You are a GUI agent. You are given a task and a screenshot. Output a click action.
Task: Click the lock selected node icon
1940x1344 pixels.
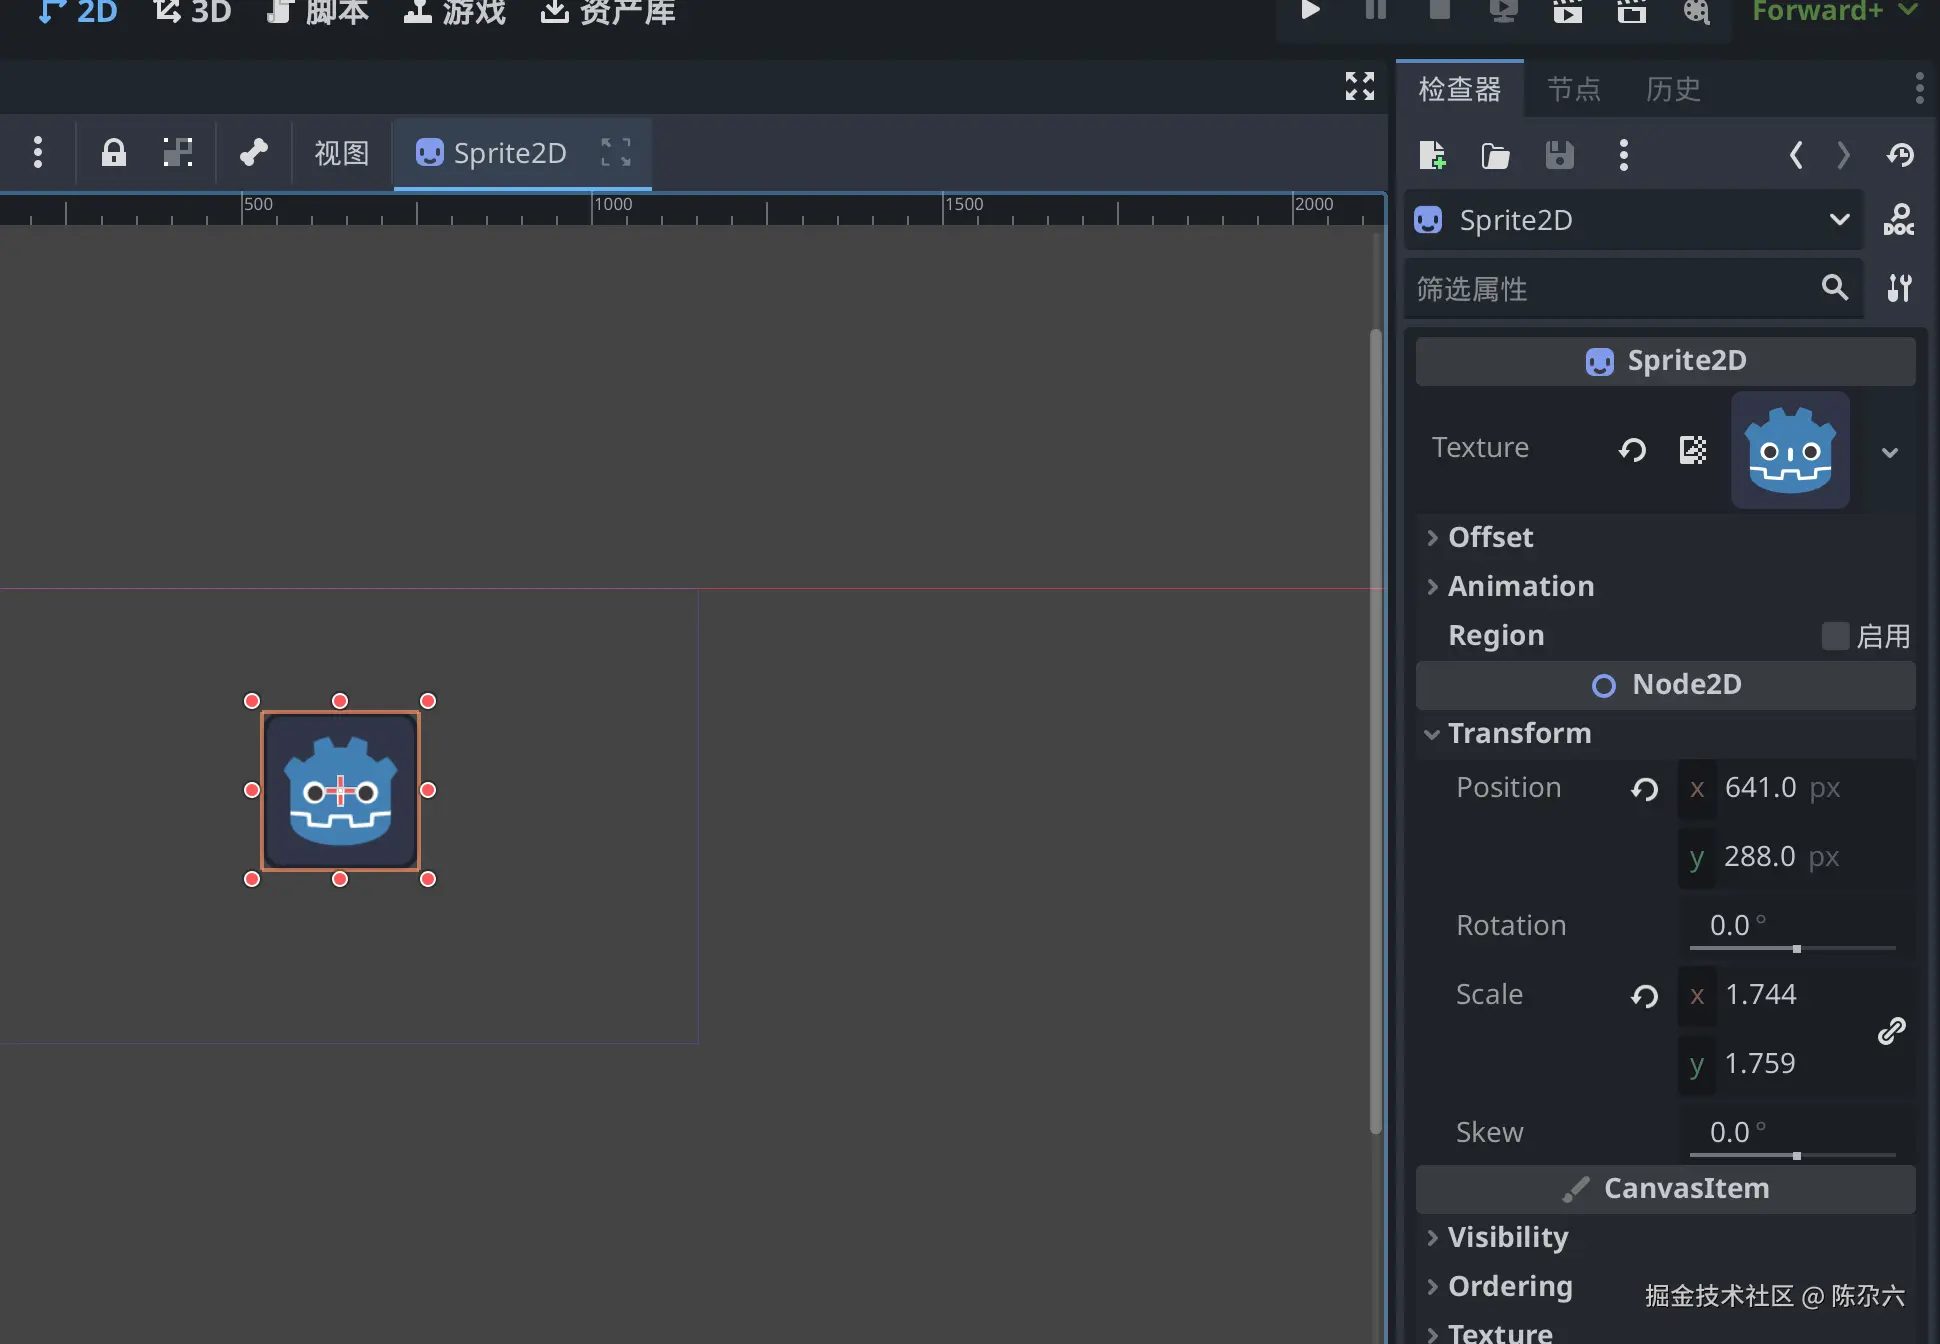point(114,153)
